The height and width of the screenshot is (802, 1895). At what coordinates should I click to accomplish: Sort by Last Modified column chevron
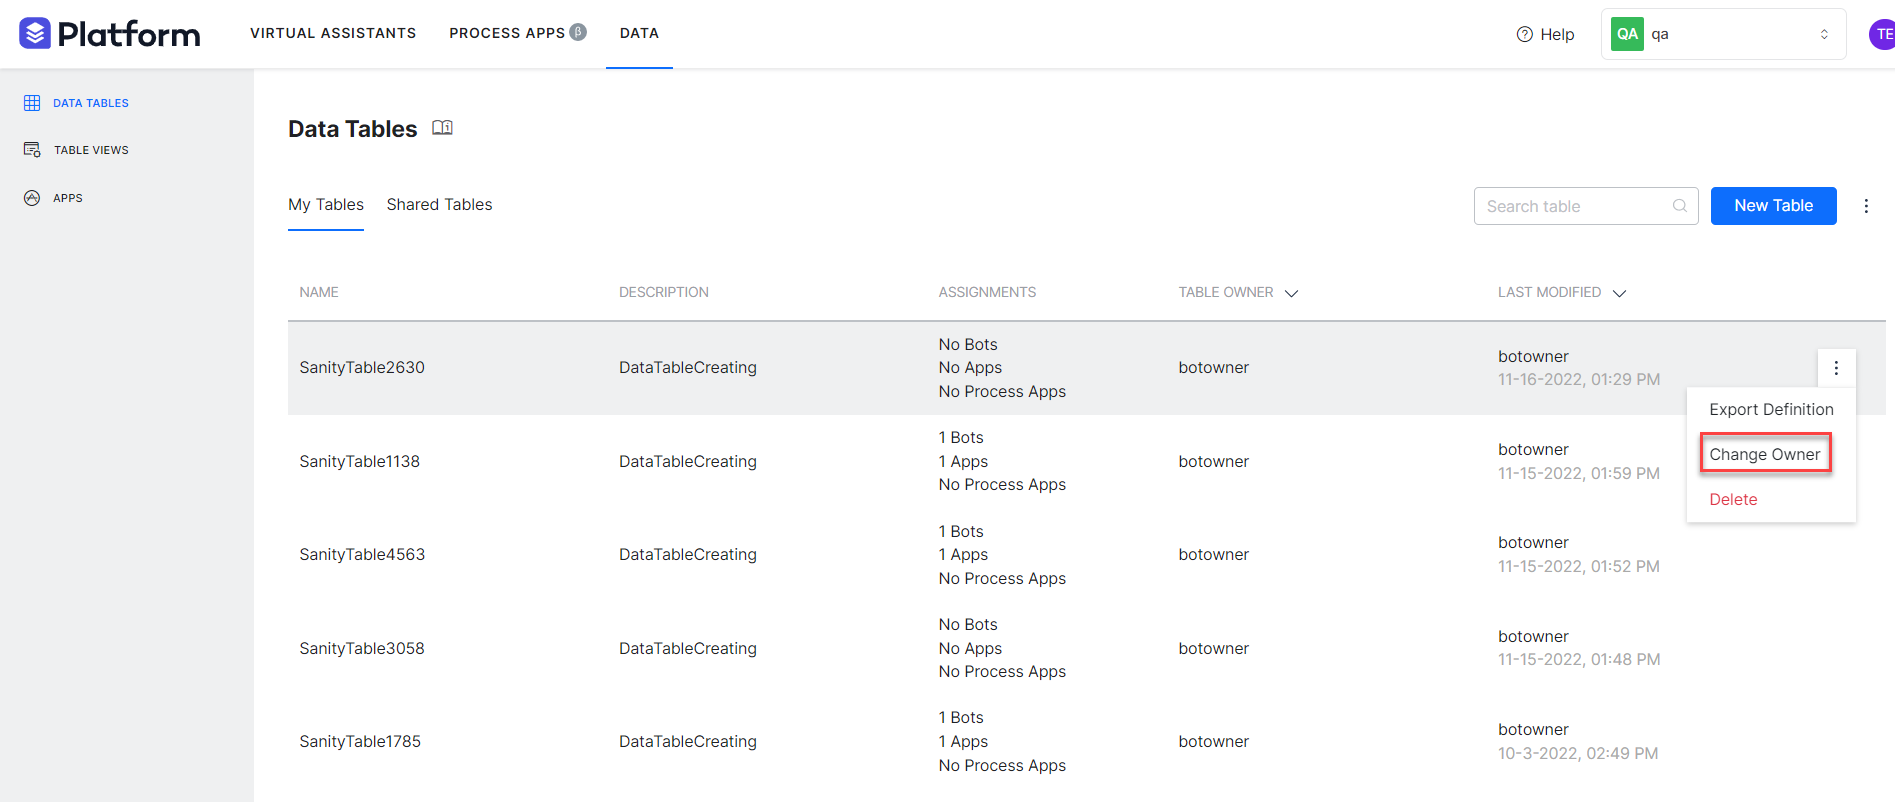pyautogui.click(x=1619, y=293)
